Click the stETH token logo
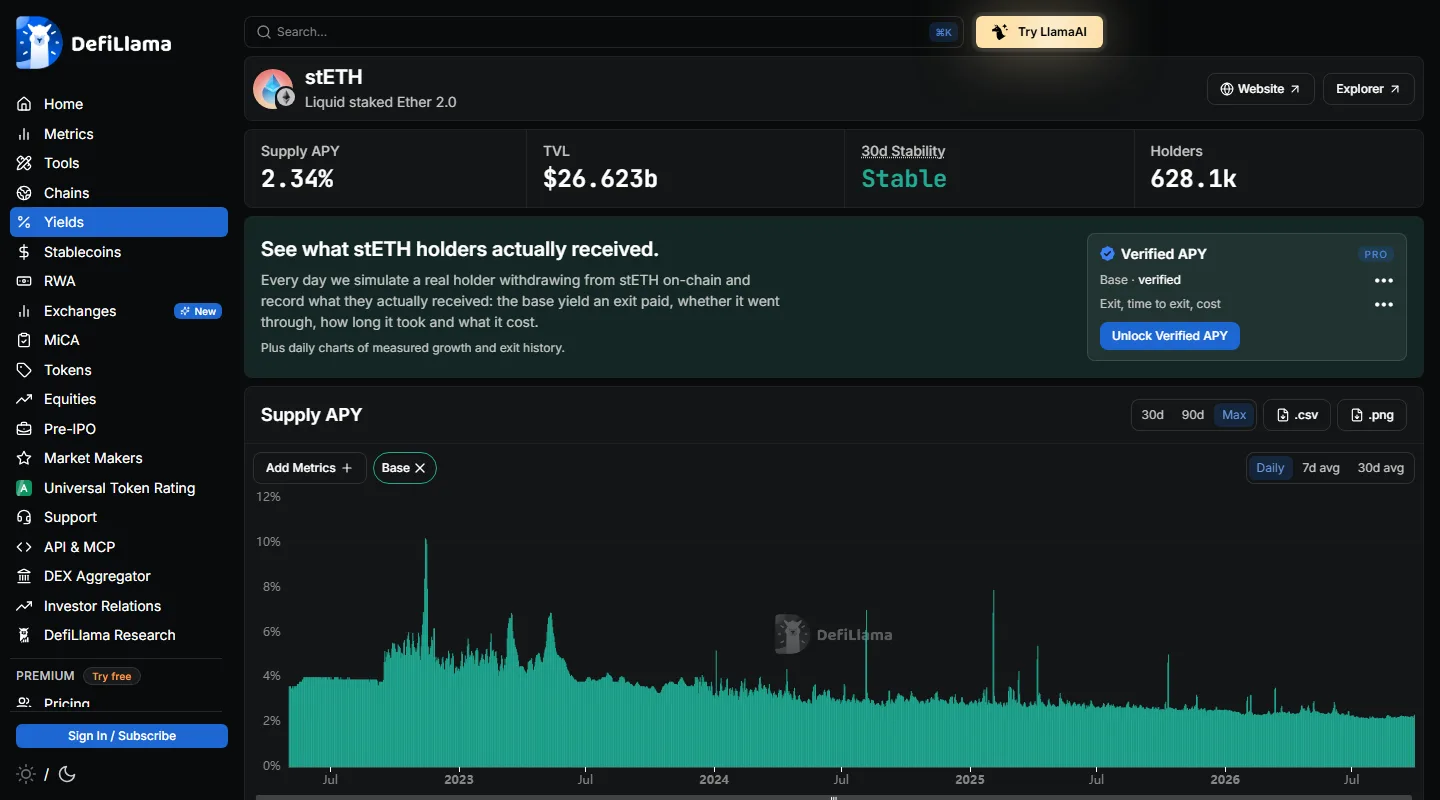This screenshot has width=1440, height=800. coord(273,89)
